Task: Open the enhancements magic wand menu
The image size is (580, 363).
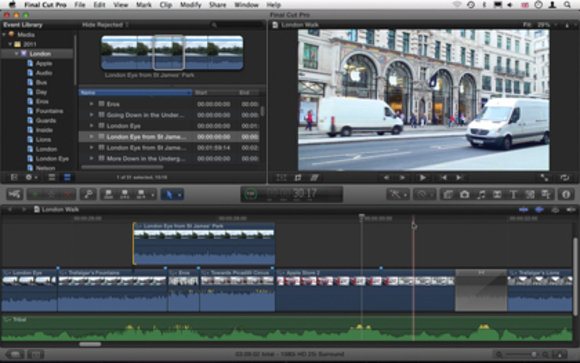Action: coord(397,194)
